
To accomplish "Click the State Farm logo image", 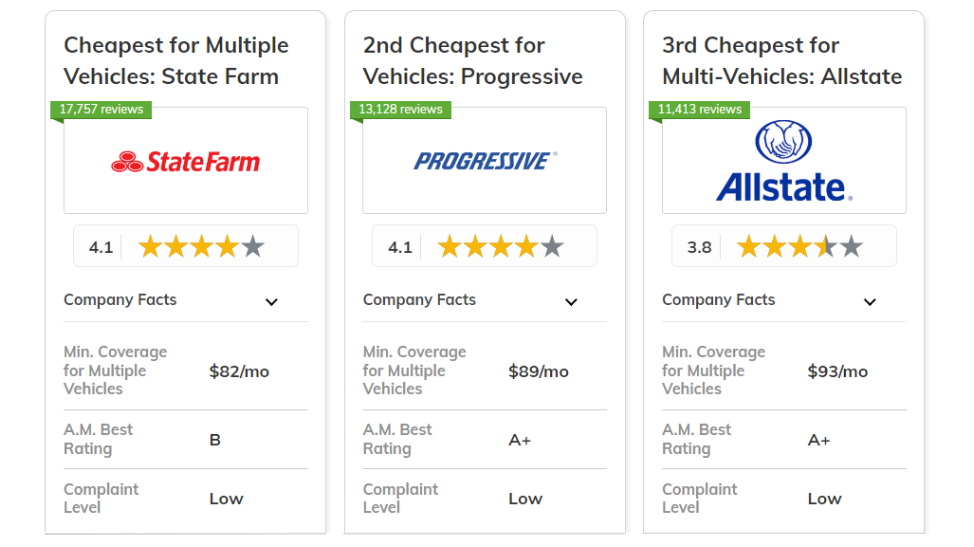I will [186, 161].
